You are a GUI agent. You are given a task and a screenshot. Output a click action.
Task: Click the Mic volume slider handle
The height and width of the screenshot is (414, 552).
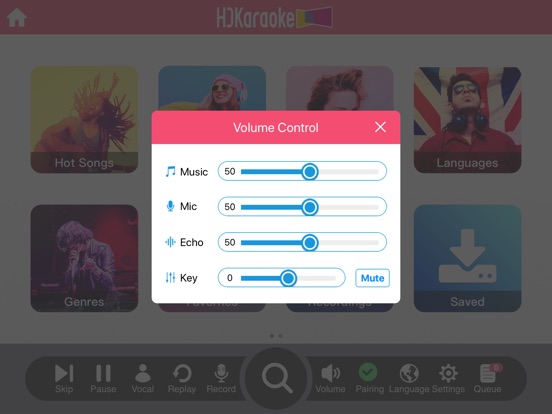[310, 207]
